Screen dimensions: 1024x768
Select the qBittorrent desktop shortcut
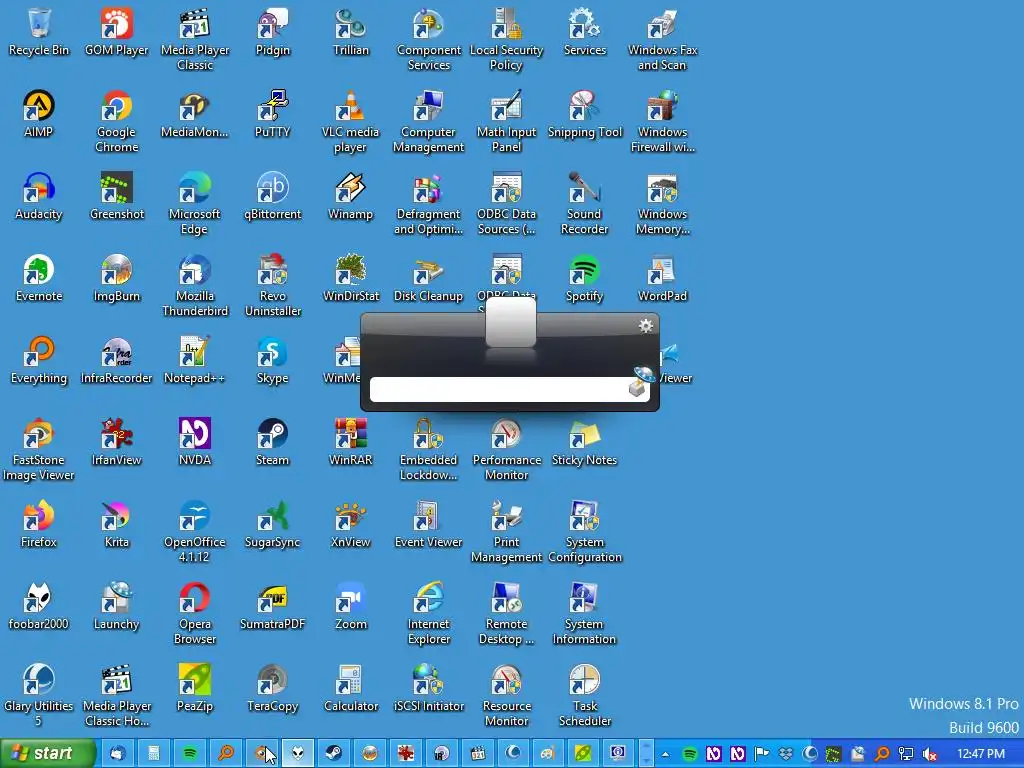coord(273,197)
